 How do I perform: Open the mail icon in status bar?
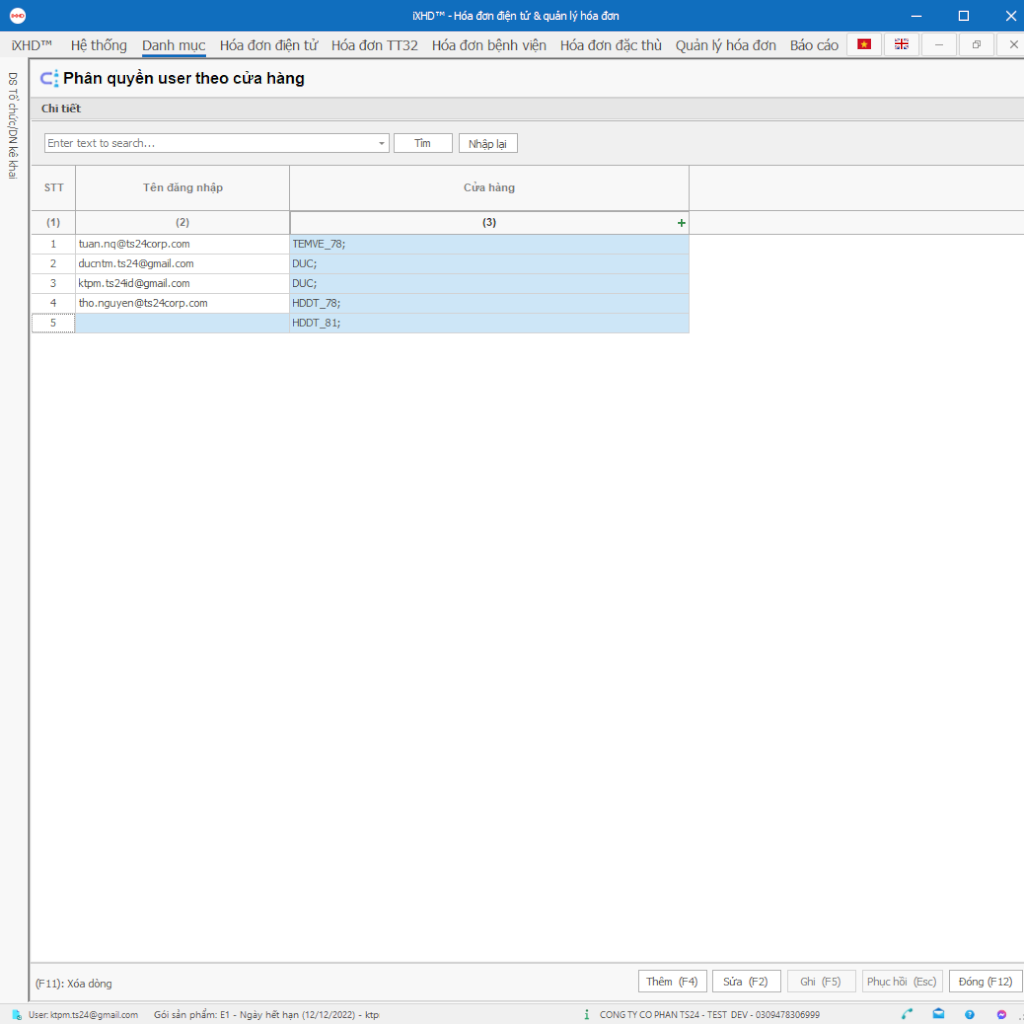tap(939, 1014)
